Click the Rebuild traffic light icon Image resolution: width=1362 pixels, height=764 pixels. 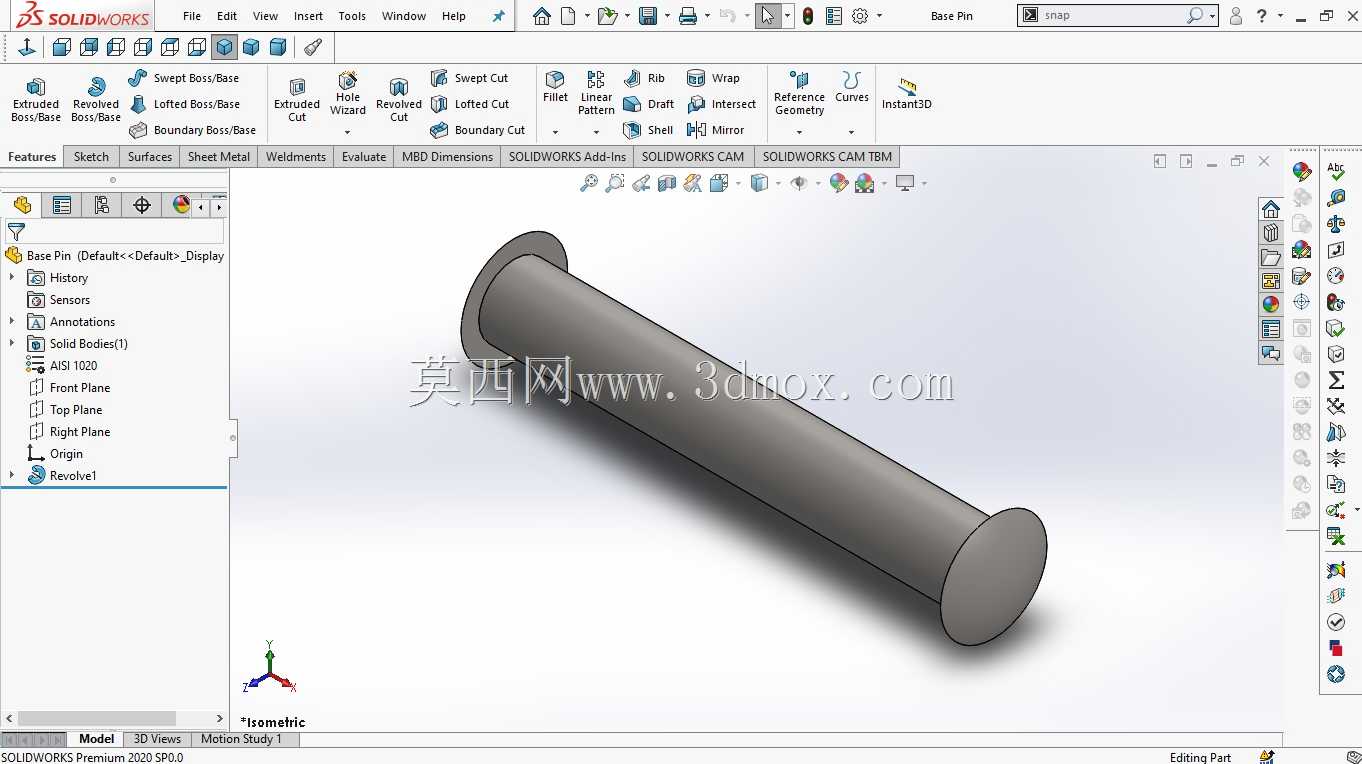click(807, 16)
